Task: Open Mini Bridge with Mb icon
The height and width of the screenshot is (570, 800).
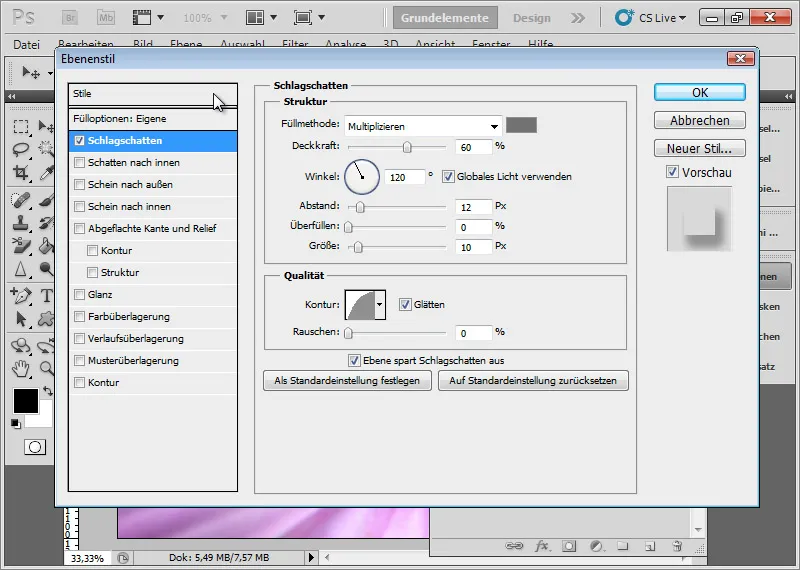Action: click(106, 18)
